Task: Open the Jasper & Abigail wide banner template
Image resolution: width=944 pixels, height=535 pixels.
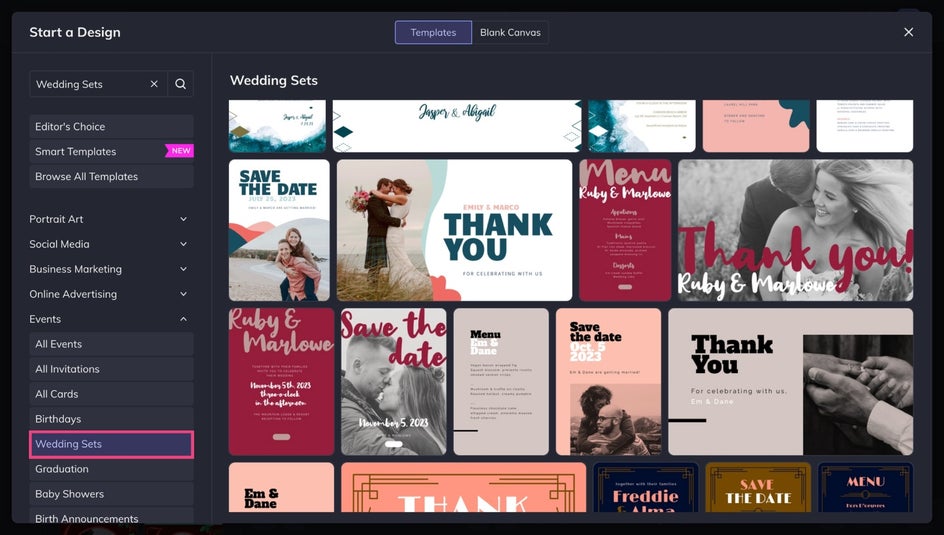Action: coord(457,126)
